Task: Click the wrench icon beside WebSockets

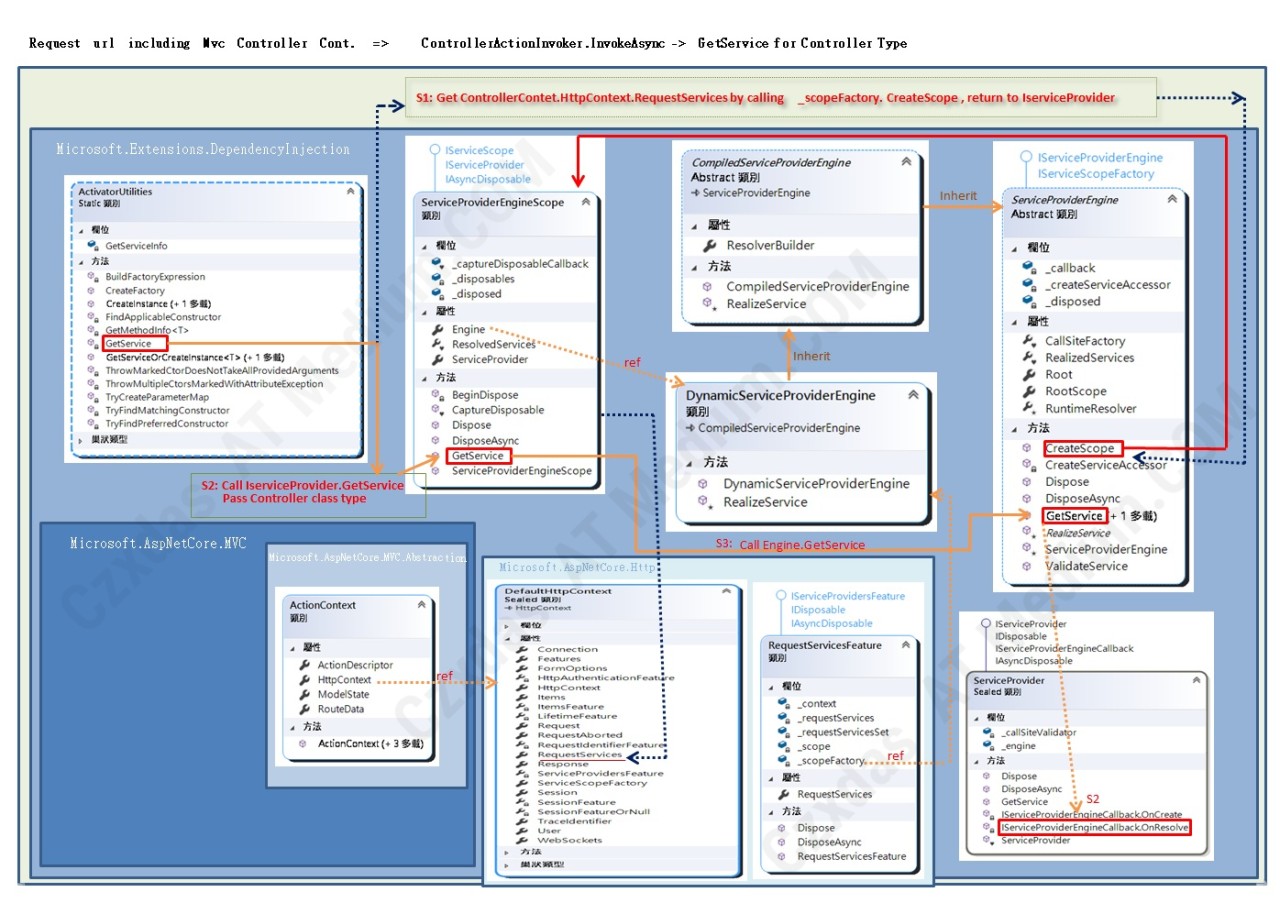Action: point(522,840)
